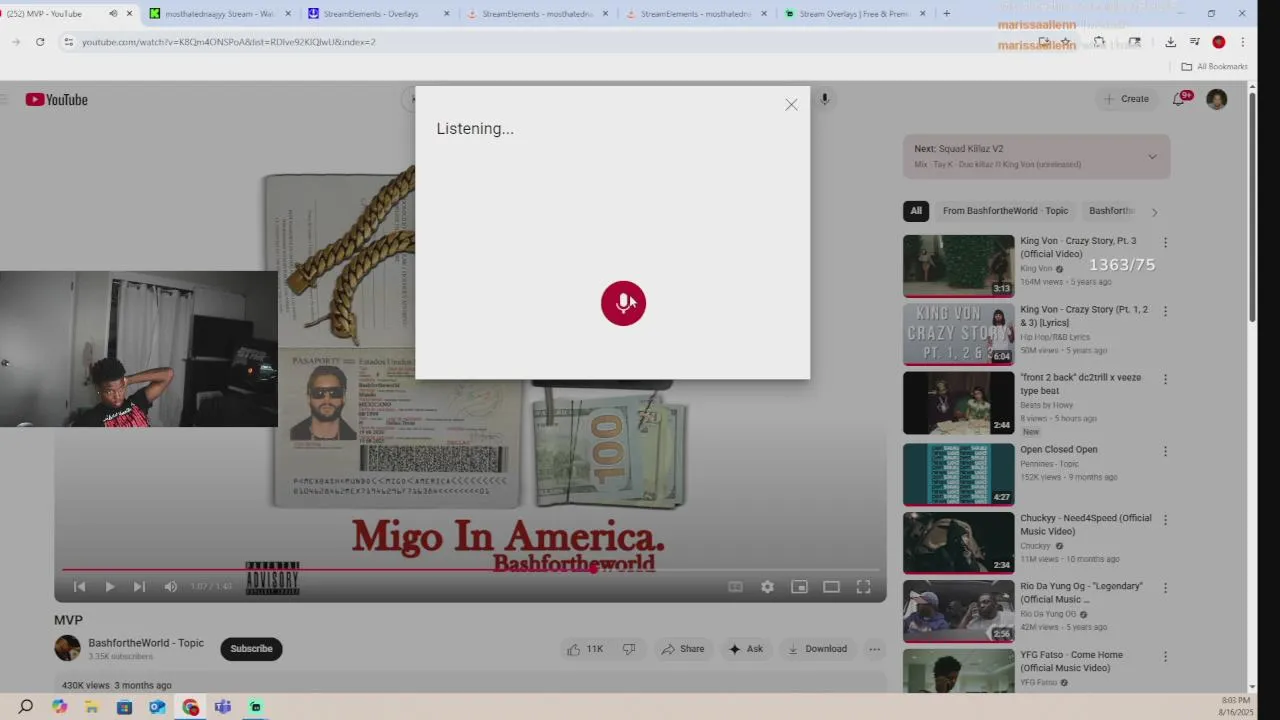Mute the MVP - YouTube tab via its speaker icon
This screenshot has width=1280, height=720.
[112, 14]
